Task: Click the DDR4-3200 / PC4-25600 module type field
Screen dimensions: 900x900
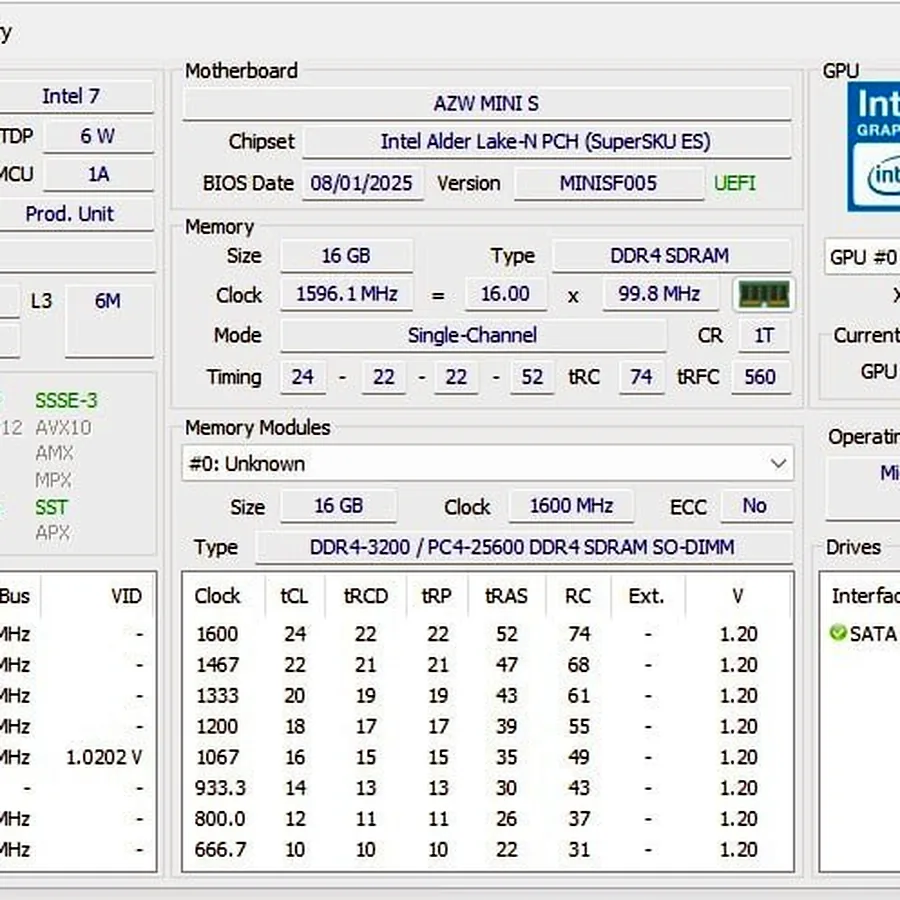Action: pos(523,547)
